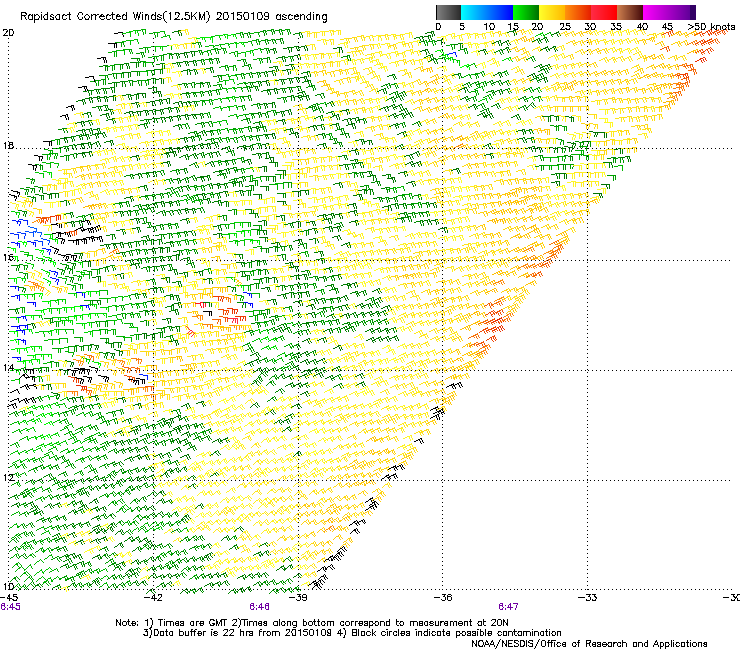The width and height of the screenshot is (740, 650).
Task: Click the latitude label 18
Action: point(8,146)
